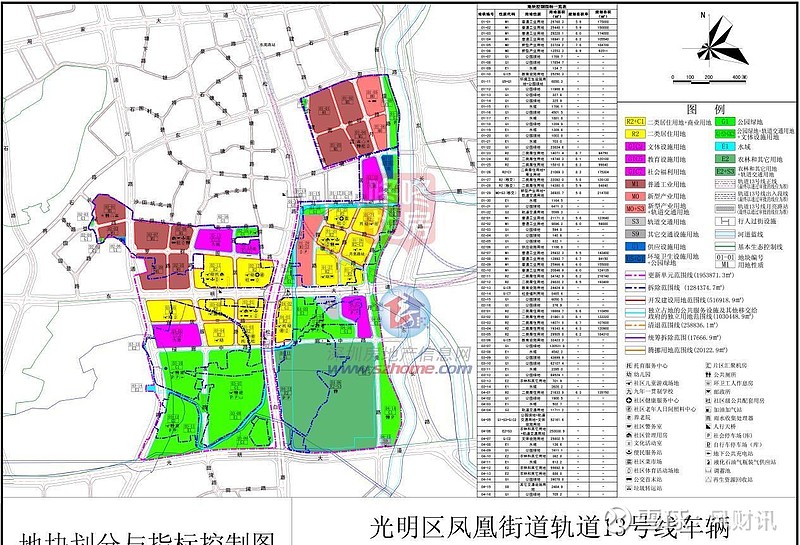Screen dimensions: 800x545
Task: Click the 加油加气站 legend icon
Action: (708, 409)
